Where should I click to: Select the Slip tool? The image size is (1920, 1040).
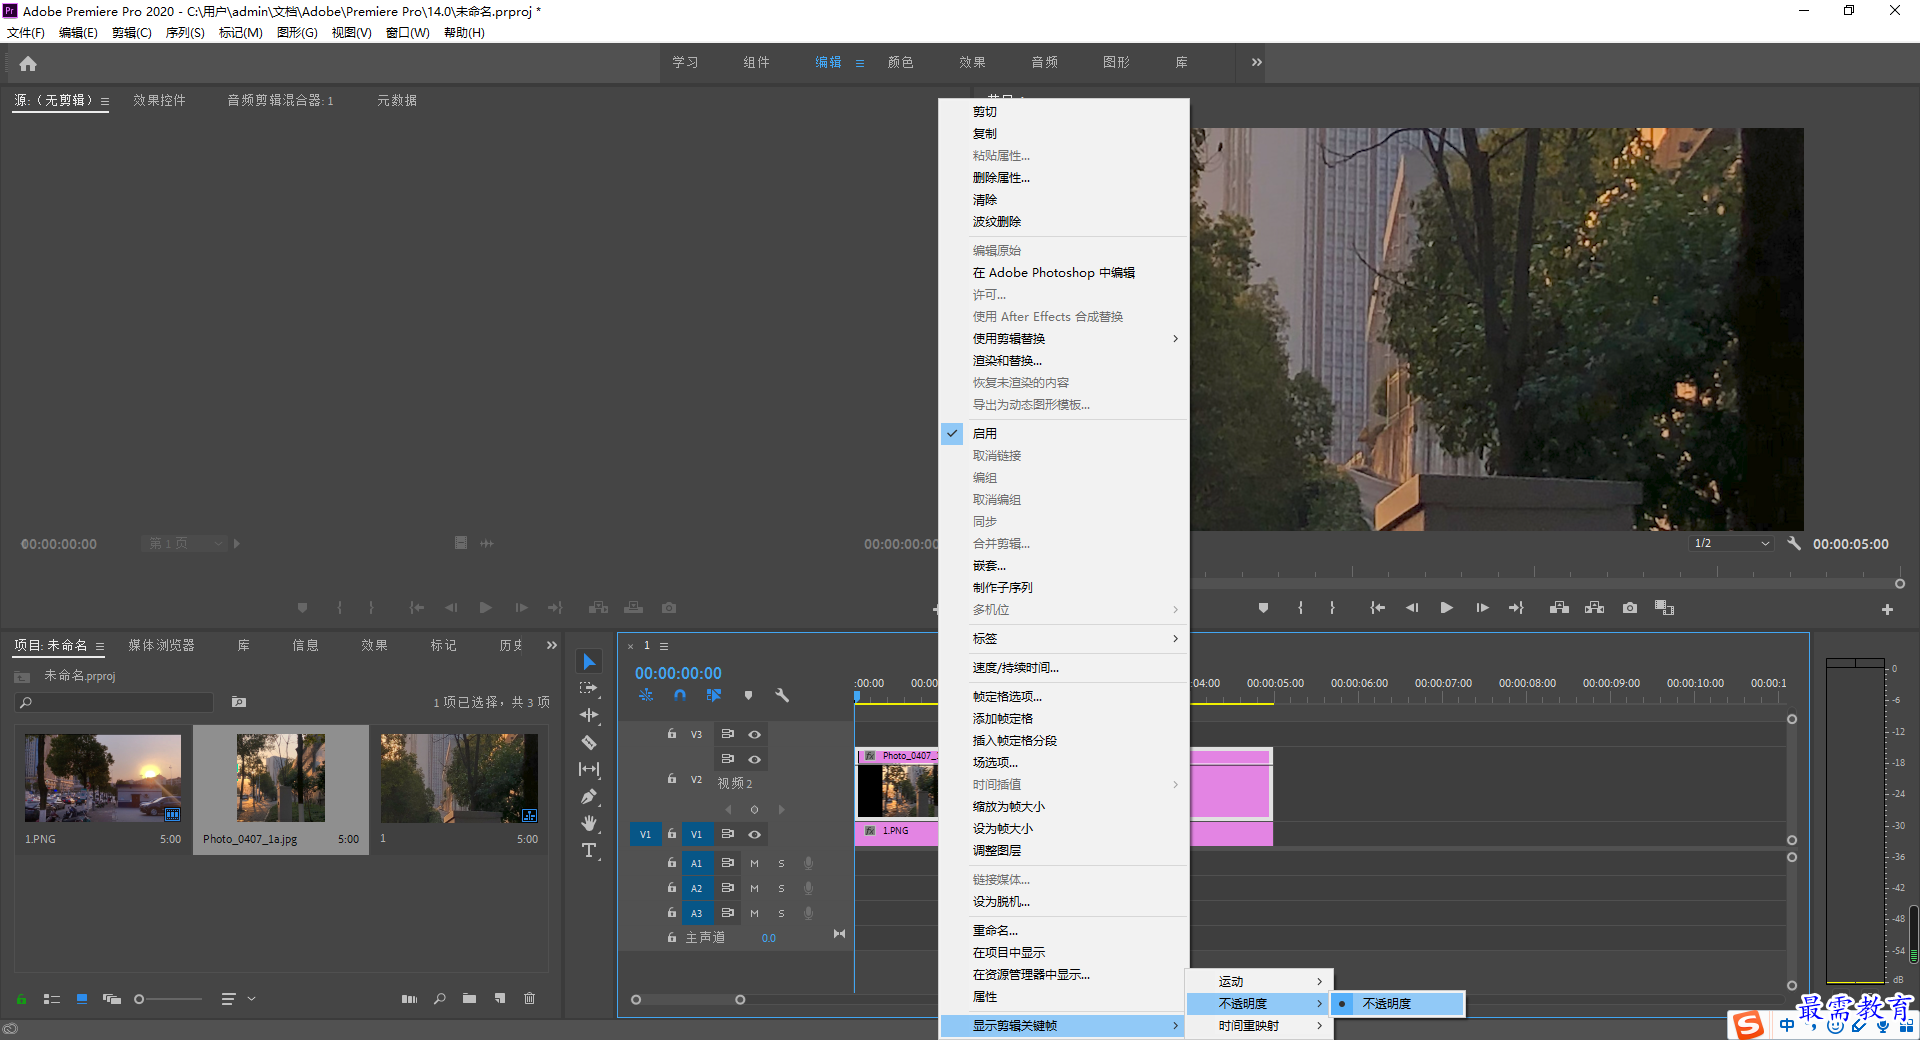tap(589, 769)
